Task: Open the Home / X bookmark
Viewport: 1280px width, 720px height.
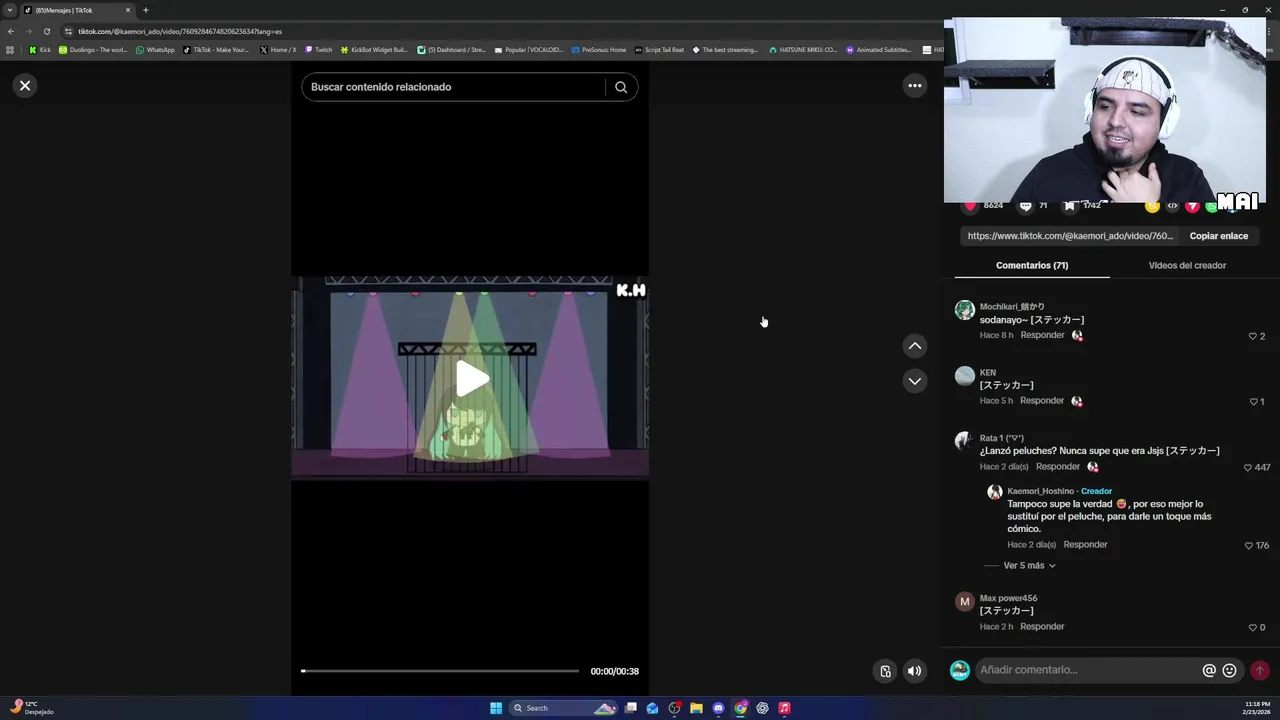Action: [x=278, y=50]
